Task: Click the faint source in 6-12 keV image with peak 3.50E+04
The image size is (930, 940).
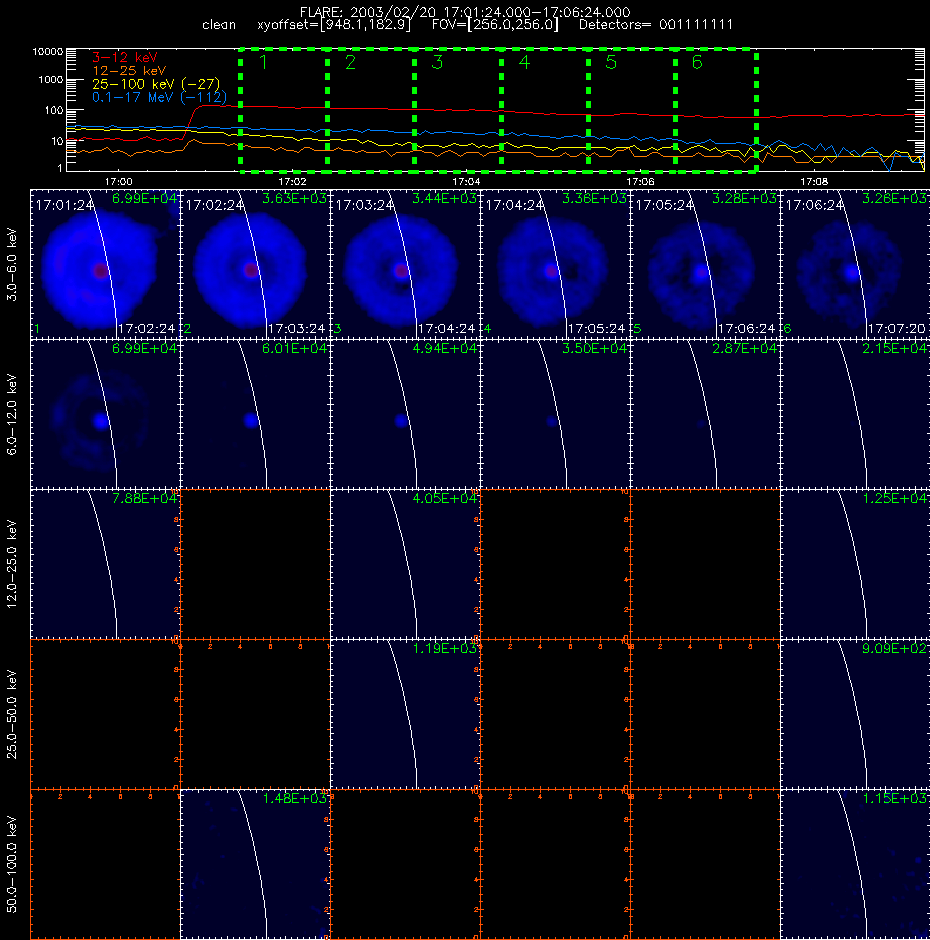Action: tap(551, 421)
